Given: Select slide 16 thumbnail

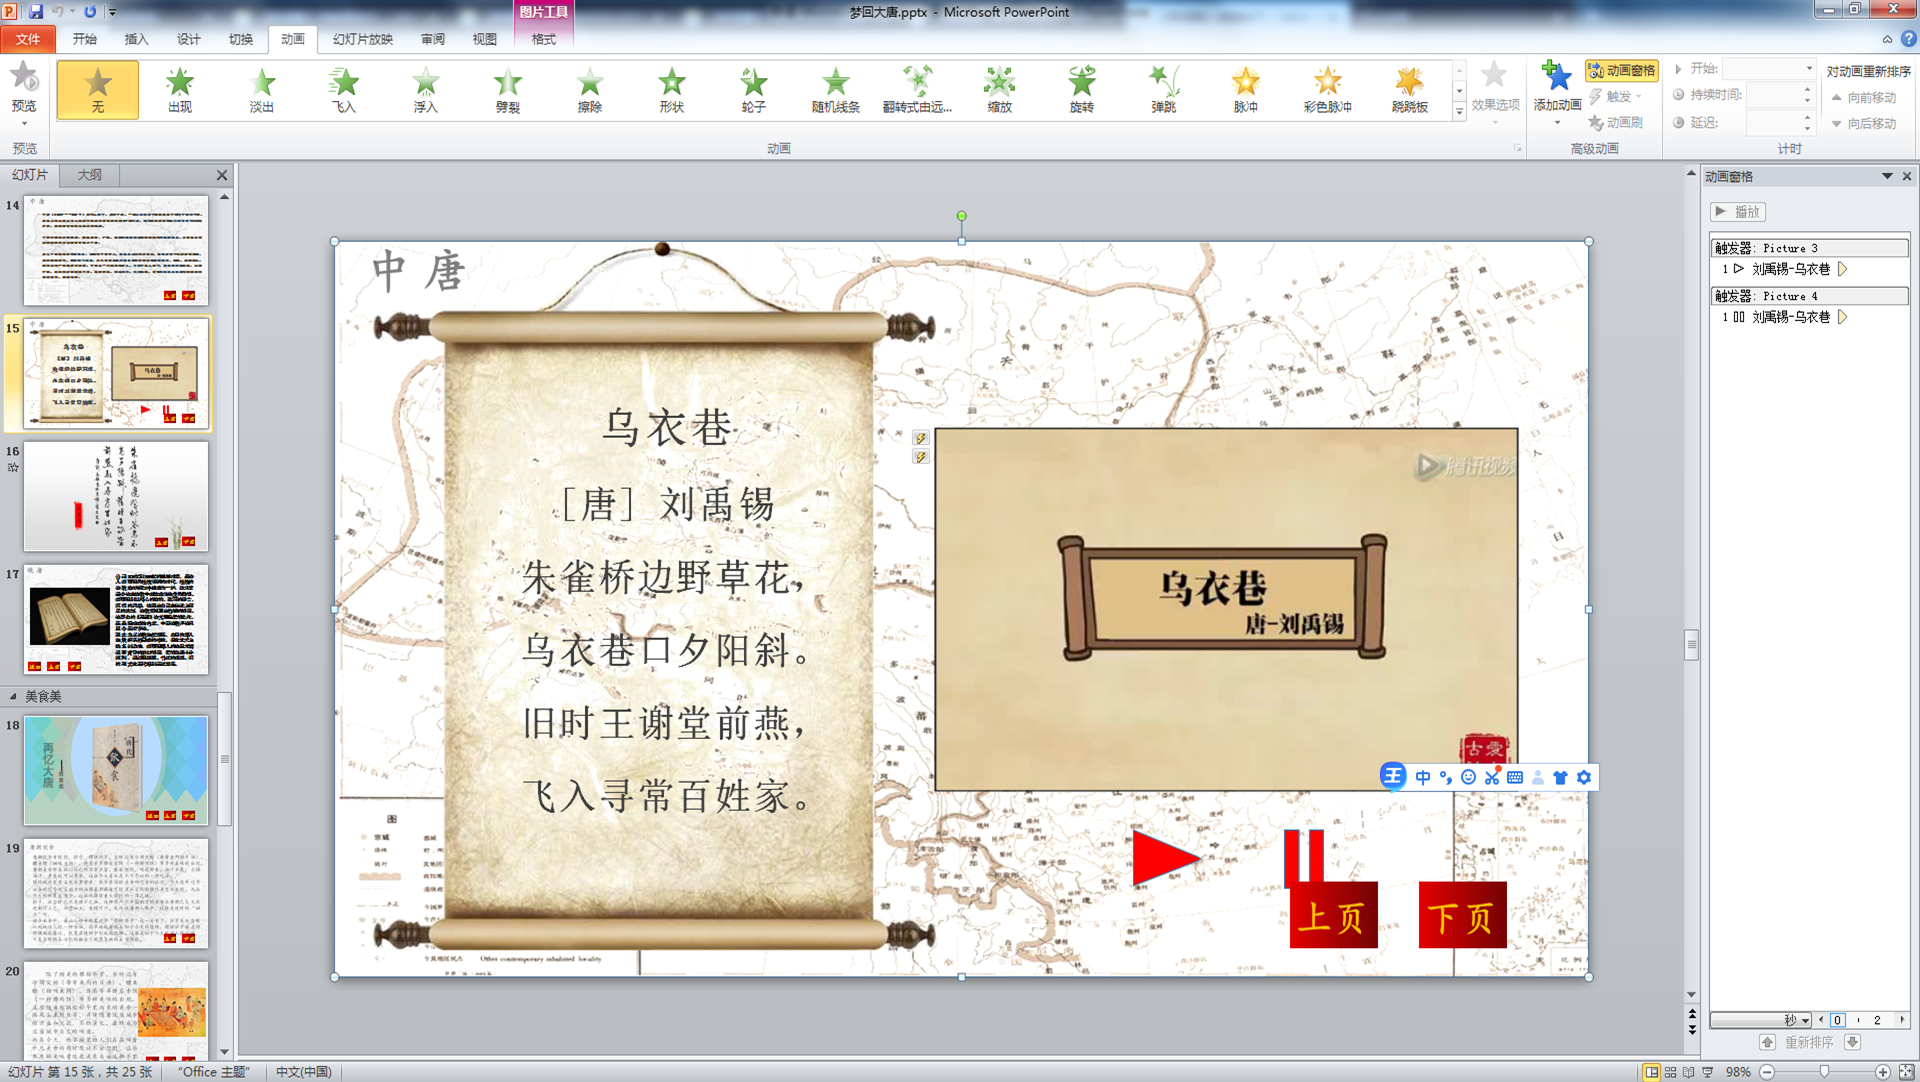Looking at the screenshot, I should point(116,496).
